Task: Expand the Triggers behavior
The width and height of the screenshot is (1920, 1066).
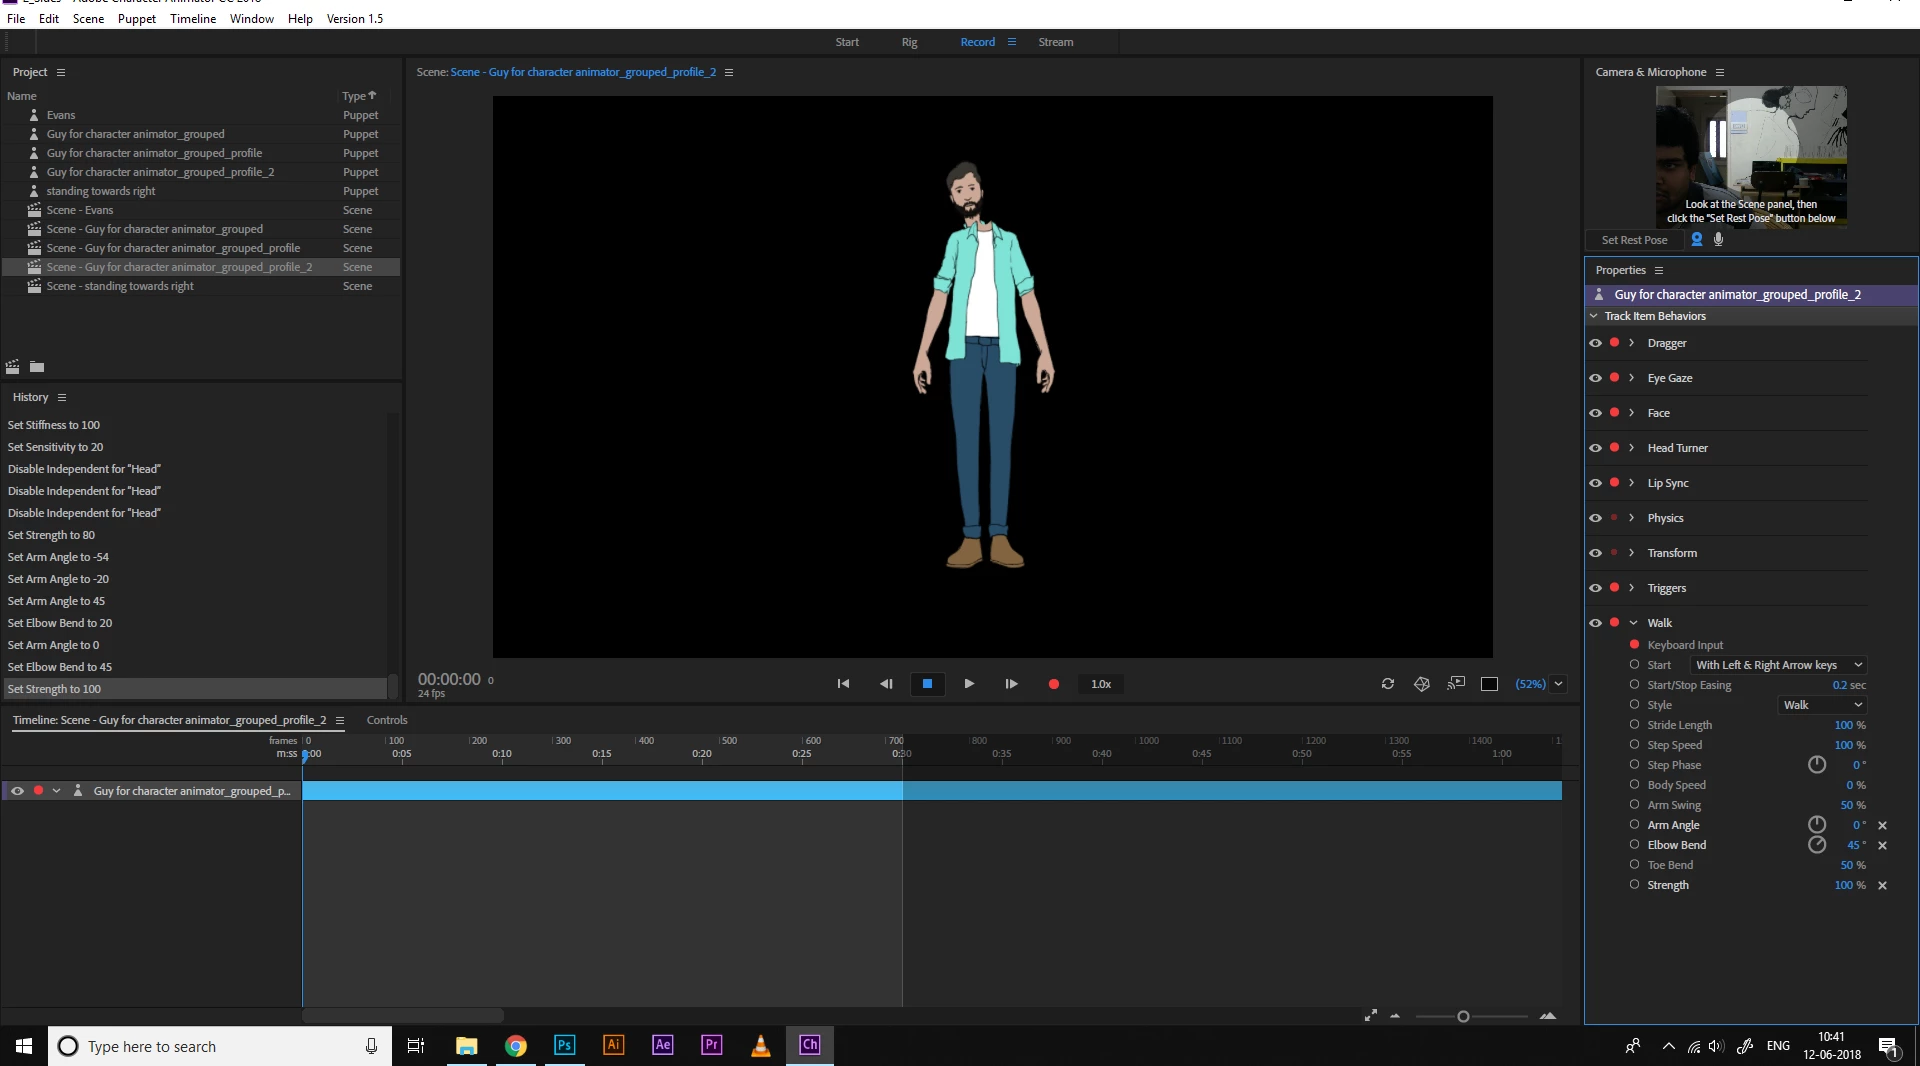Action: 1632,588
